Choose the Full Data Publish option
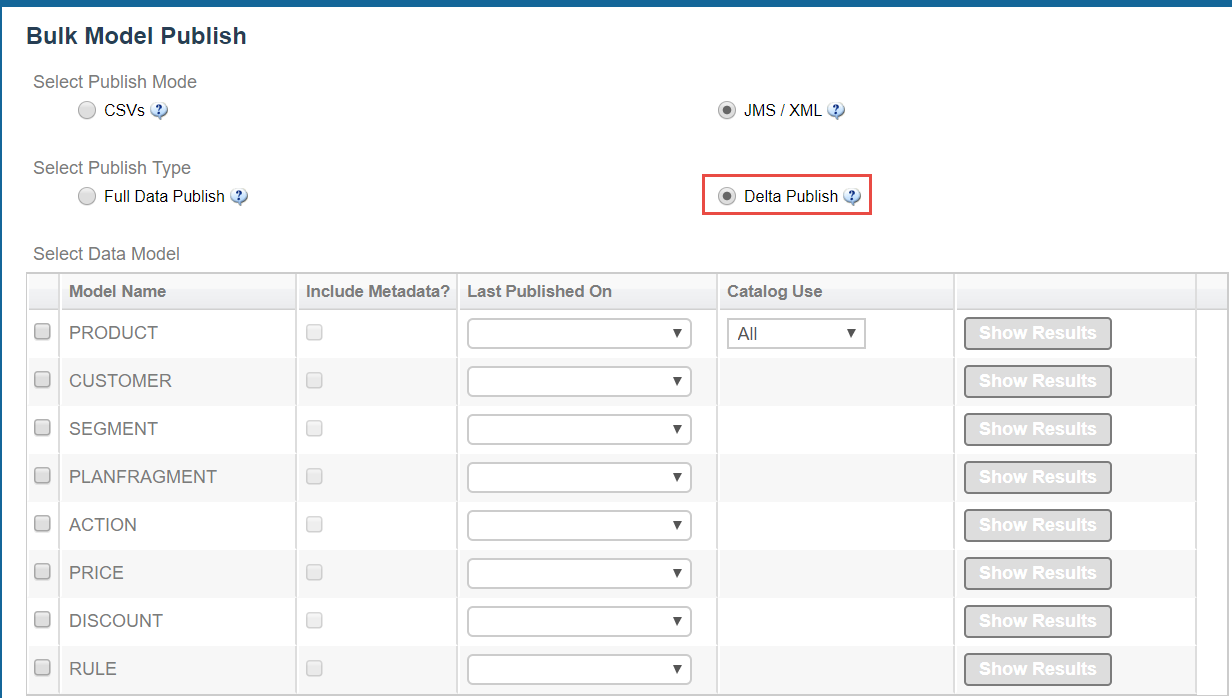Image resolution: width=1232 pixels, height=698 pixels. (x=87, y=197)
